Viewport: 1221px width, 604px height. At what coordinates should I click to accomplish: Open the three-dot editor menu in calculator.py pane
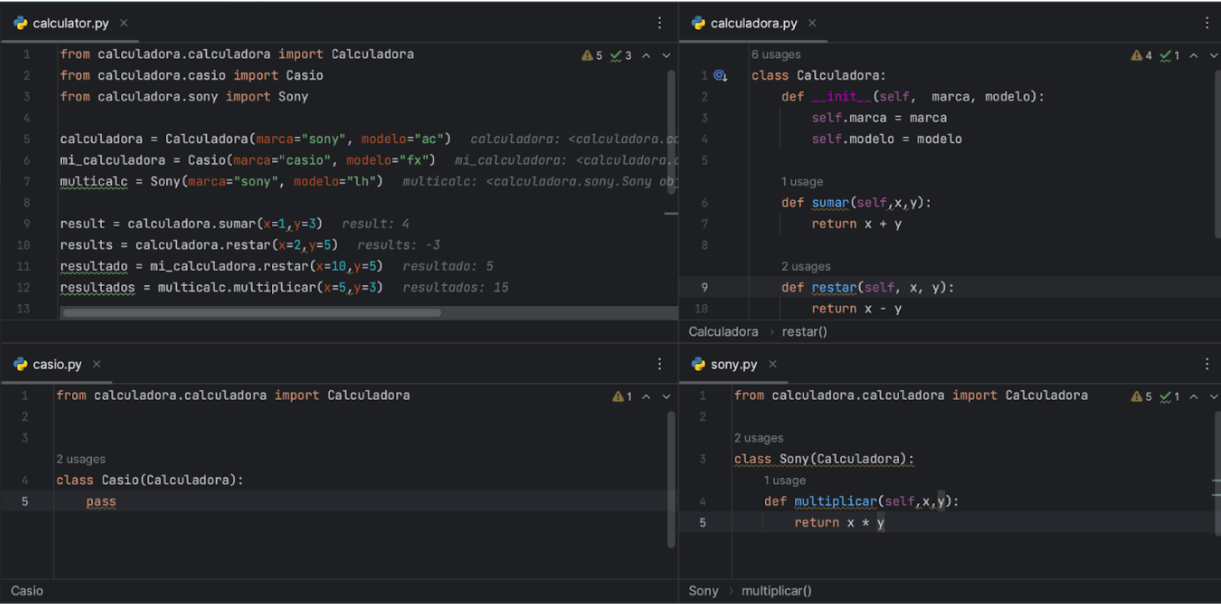point(659,22)
